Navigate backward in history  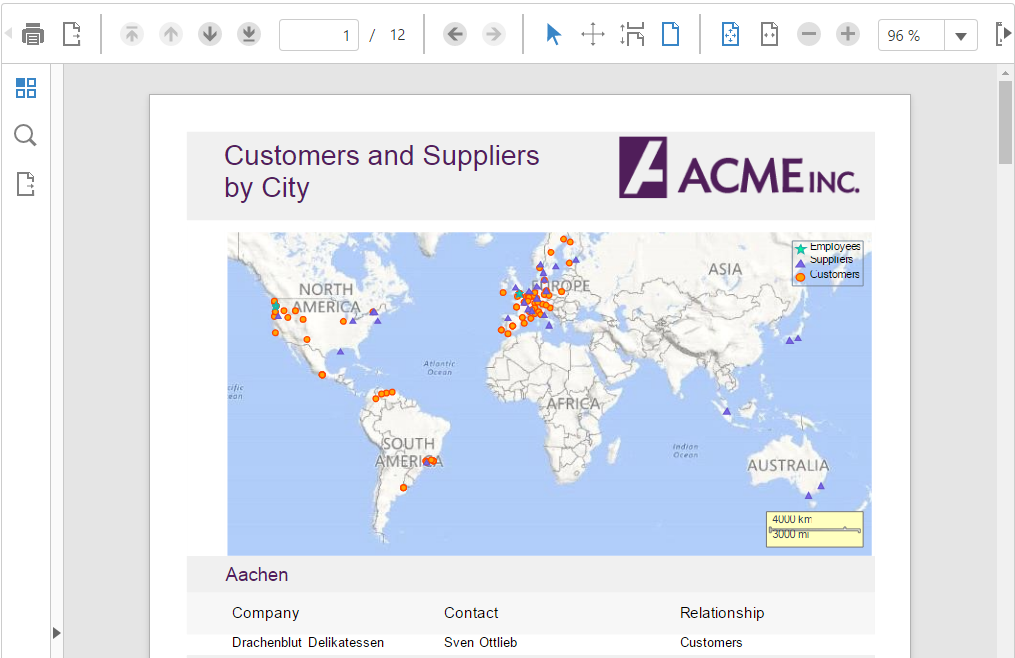455,34
